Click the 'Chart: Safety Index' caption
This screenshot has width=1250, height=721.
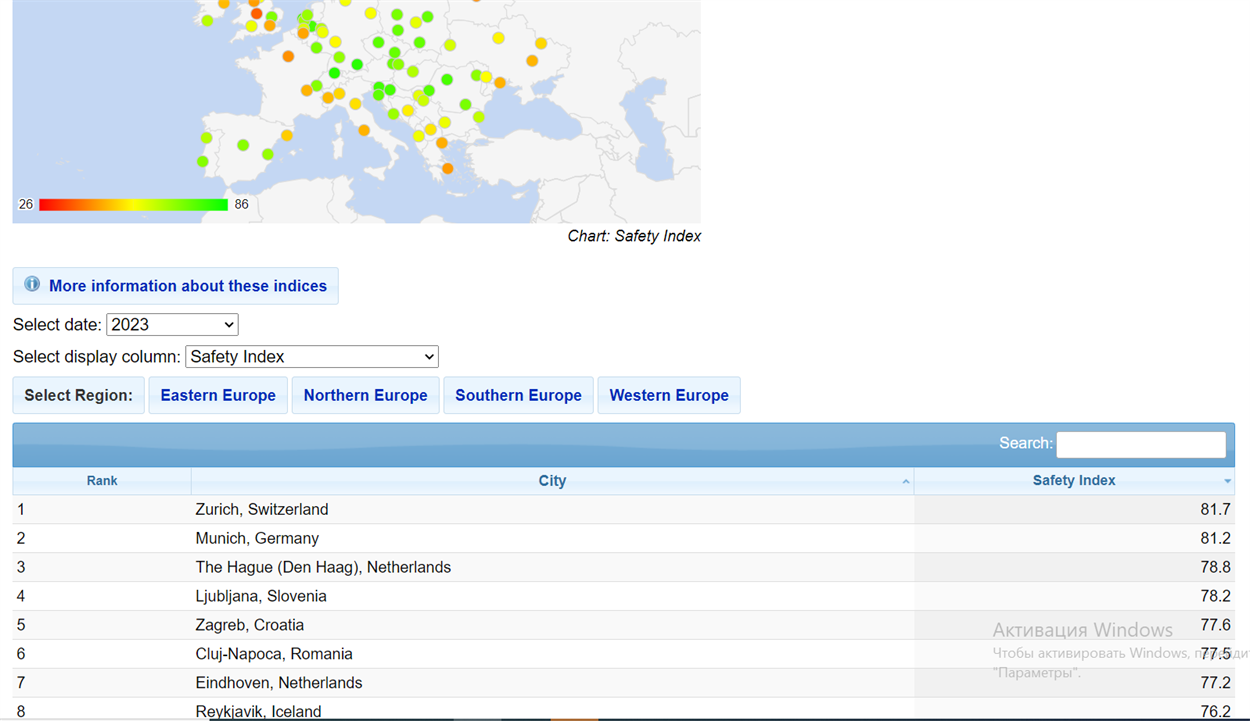[x=634, y=236]
